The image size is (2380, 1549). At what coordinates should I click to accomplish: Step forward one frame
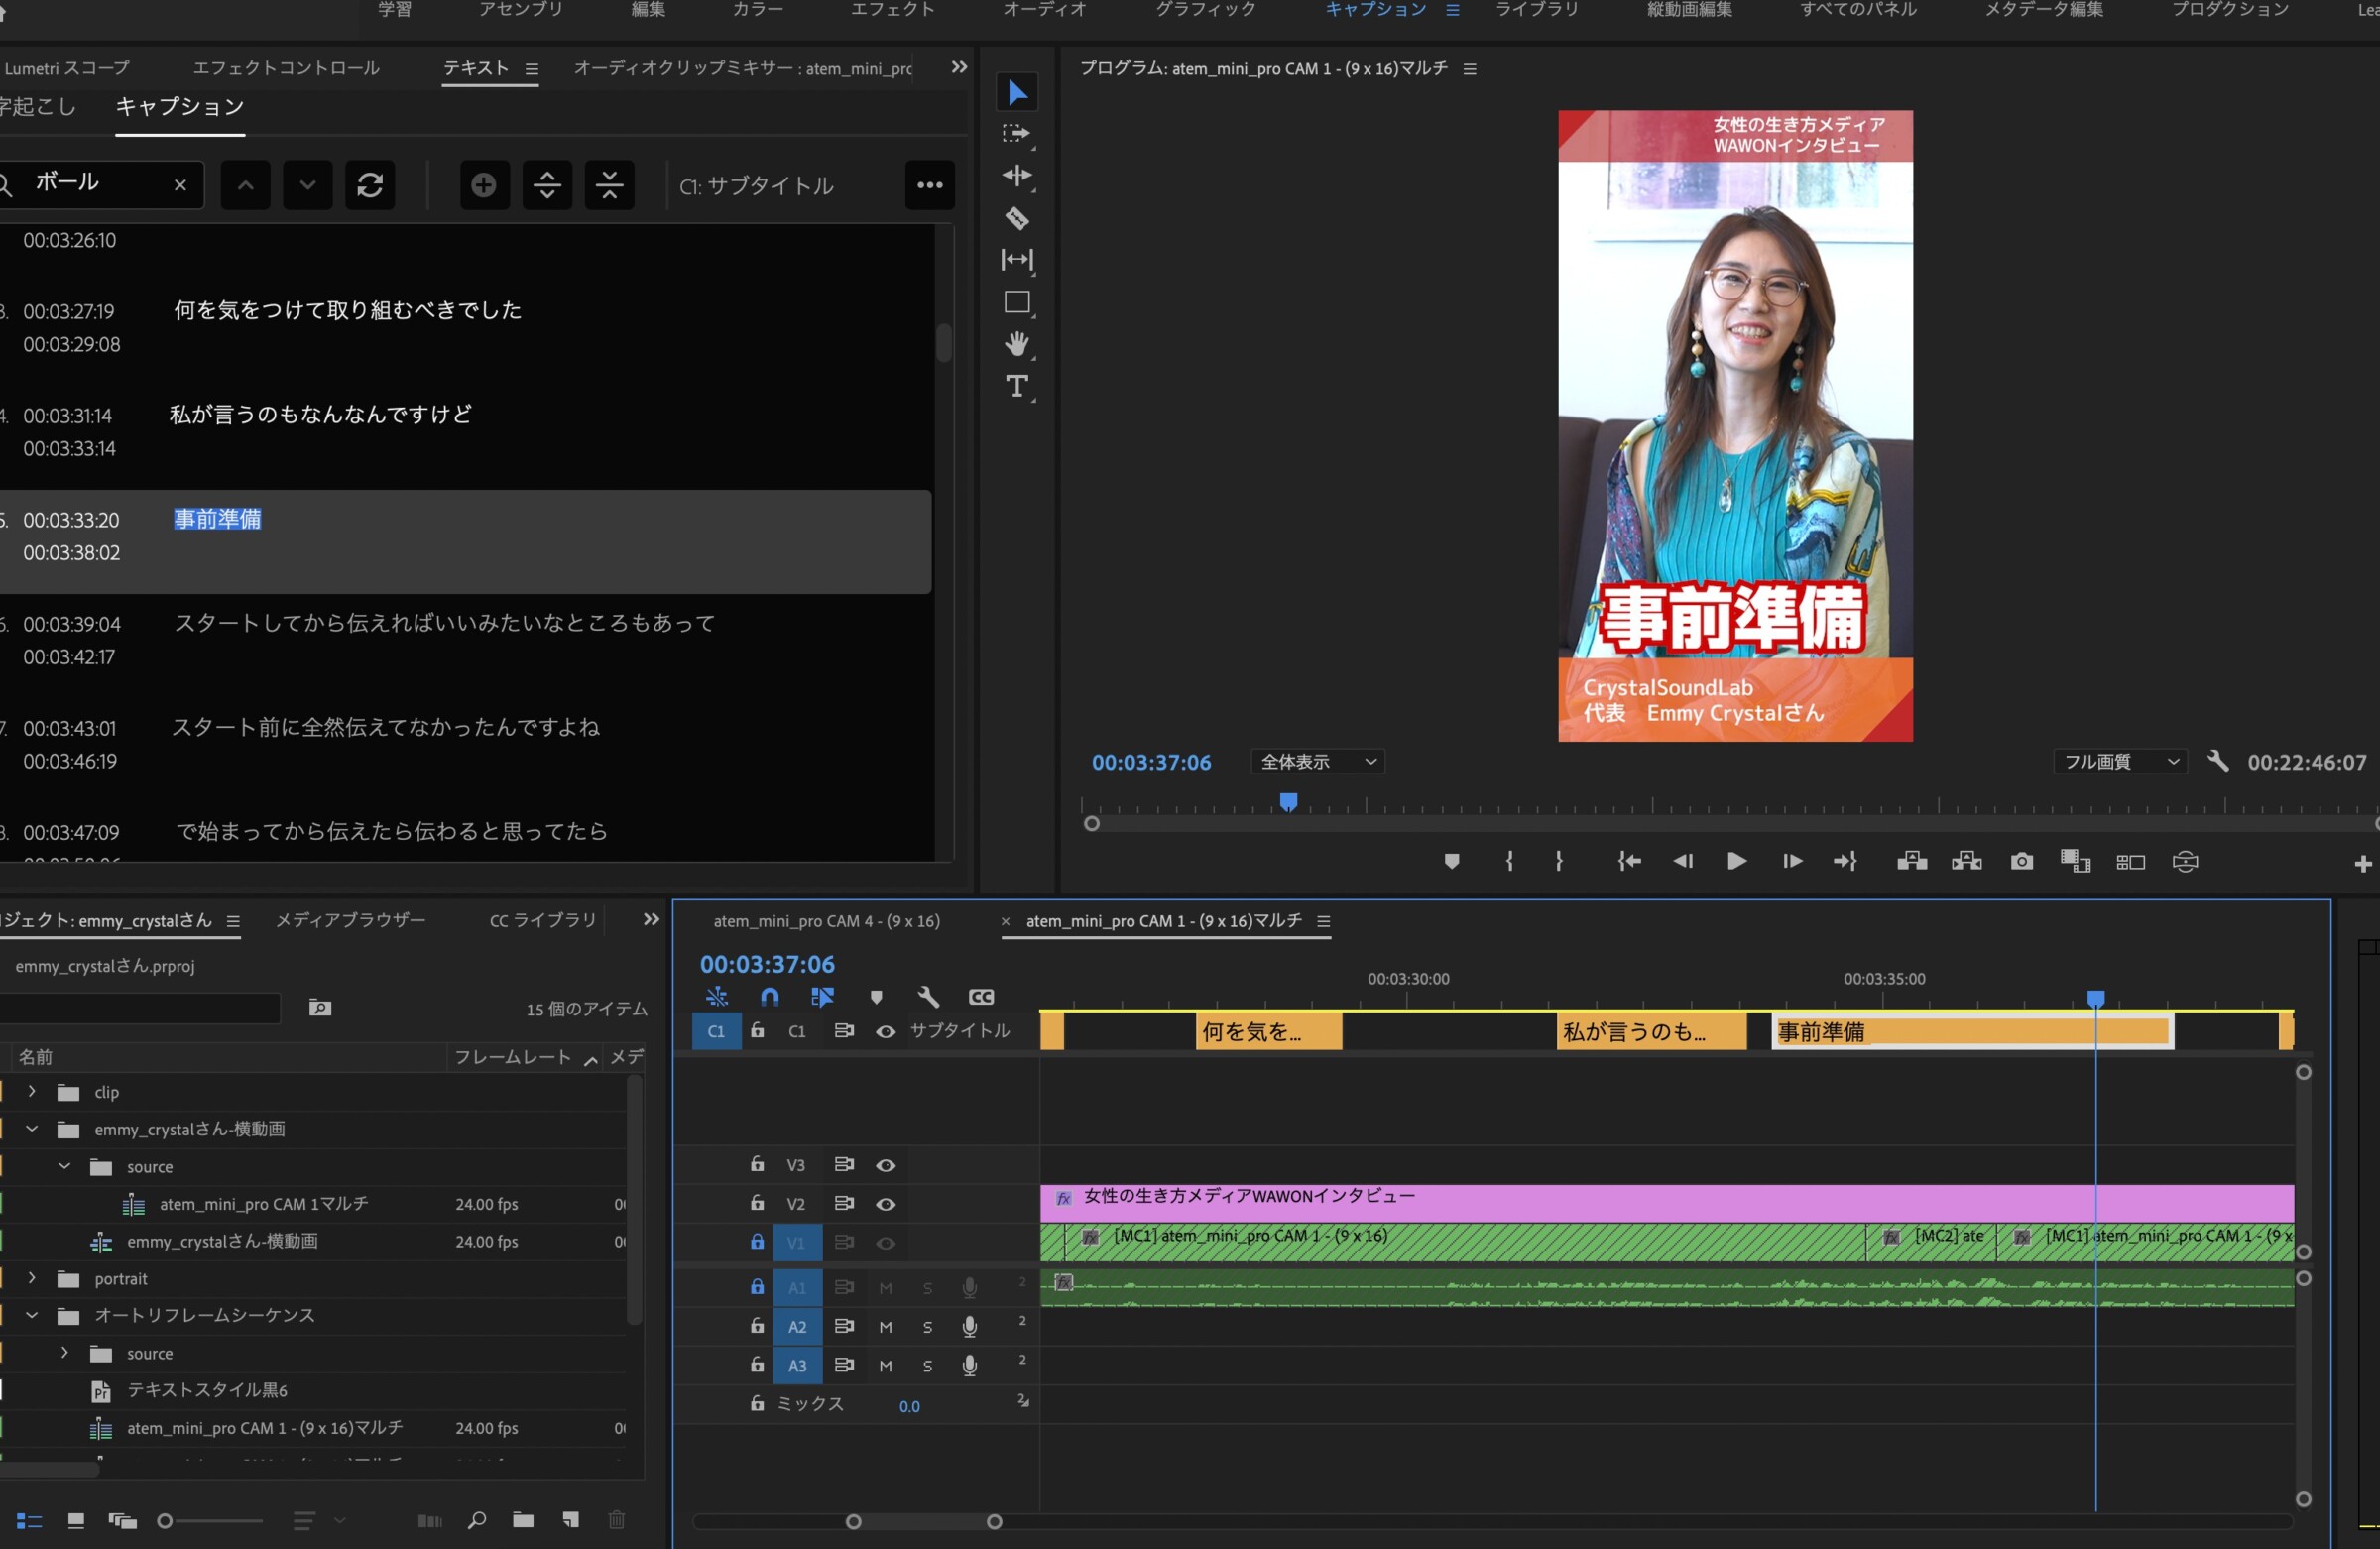pos(1792,861)
